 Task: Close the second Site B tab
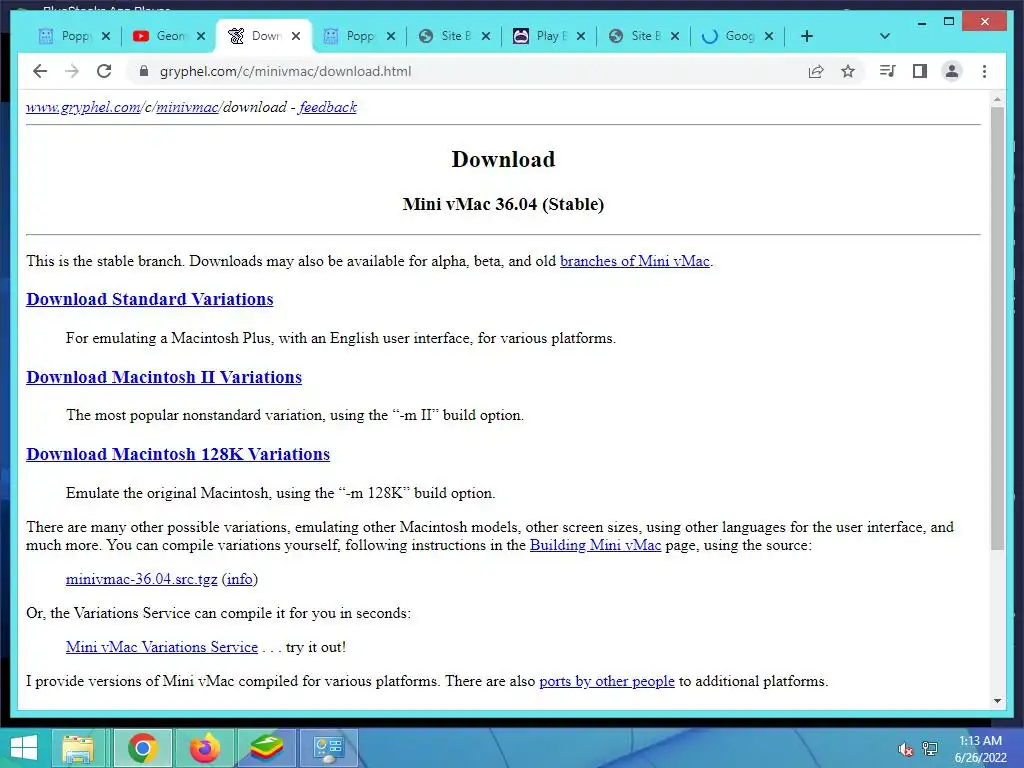click(675, 36)
